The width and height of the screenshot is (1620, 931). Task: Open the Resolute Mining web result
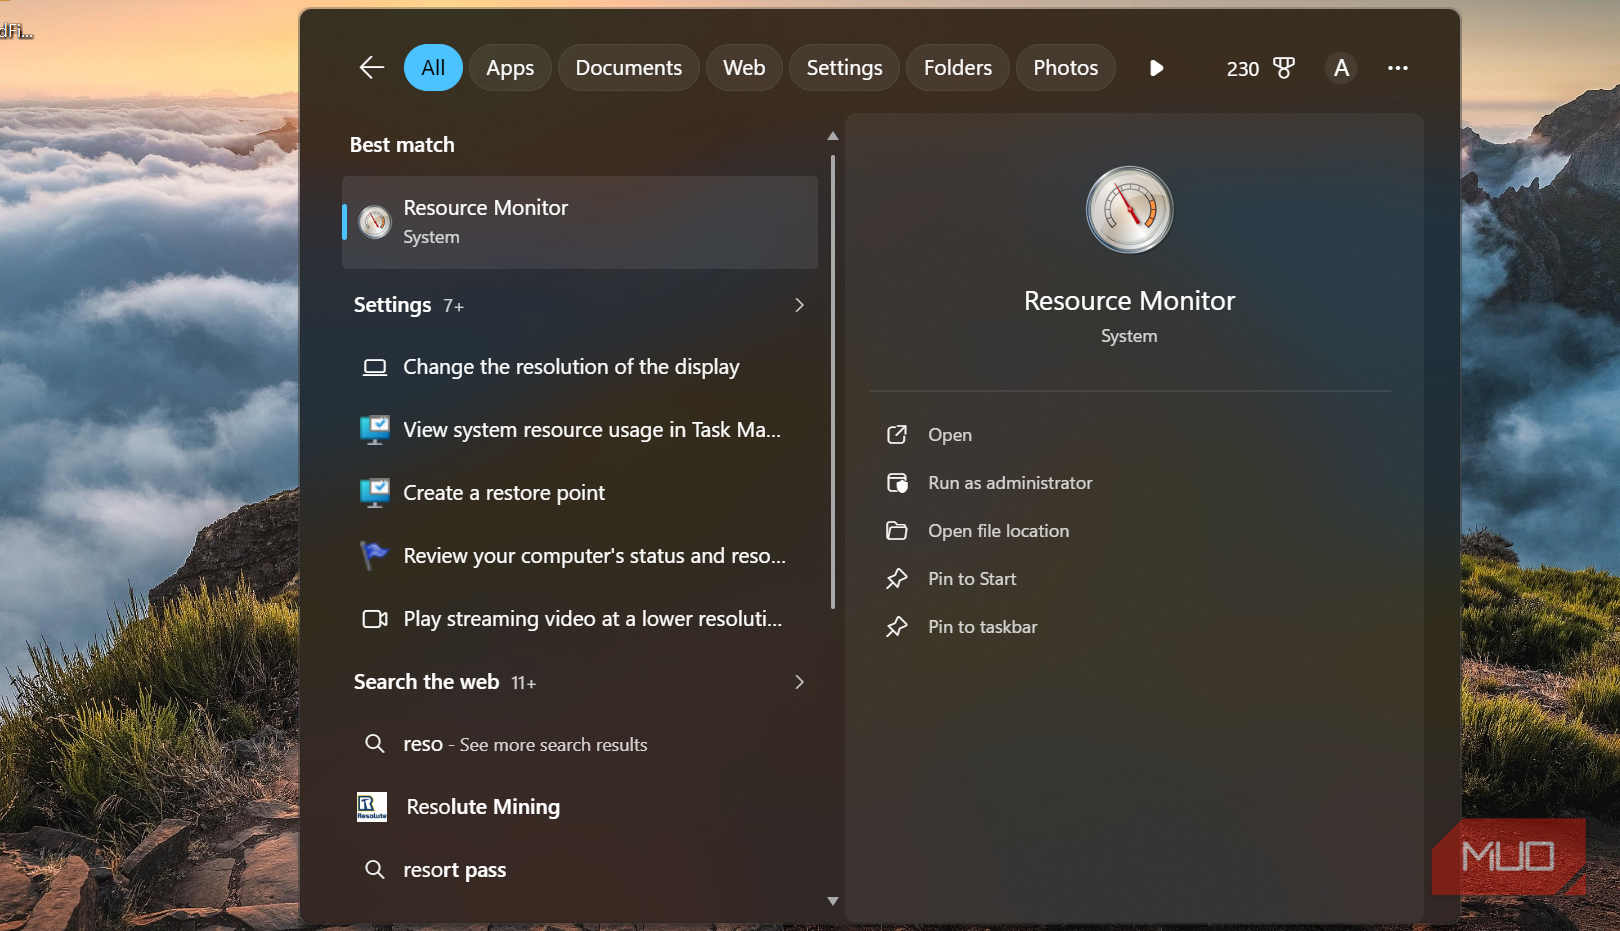click(580, 807)
